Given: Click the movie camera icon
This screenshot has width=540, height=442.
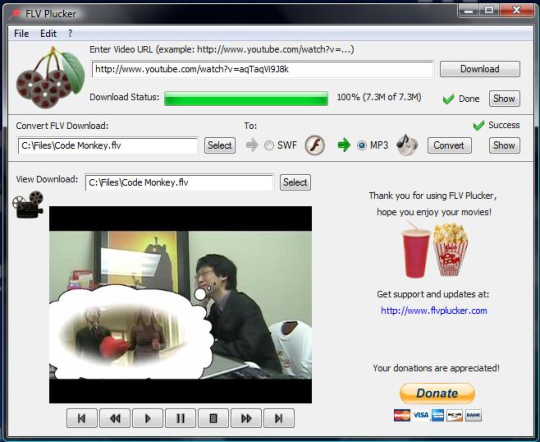Looking at the screenshot, I should tap(28, 205).
